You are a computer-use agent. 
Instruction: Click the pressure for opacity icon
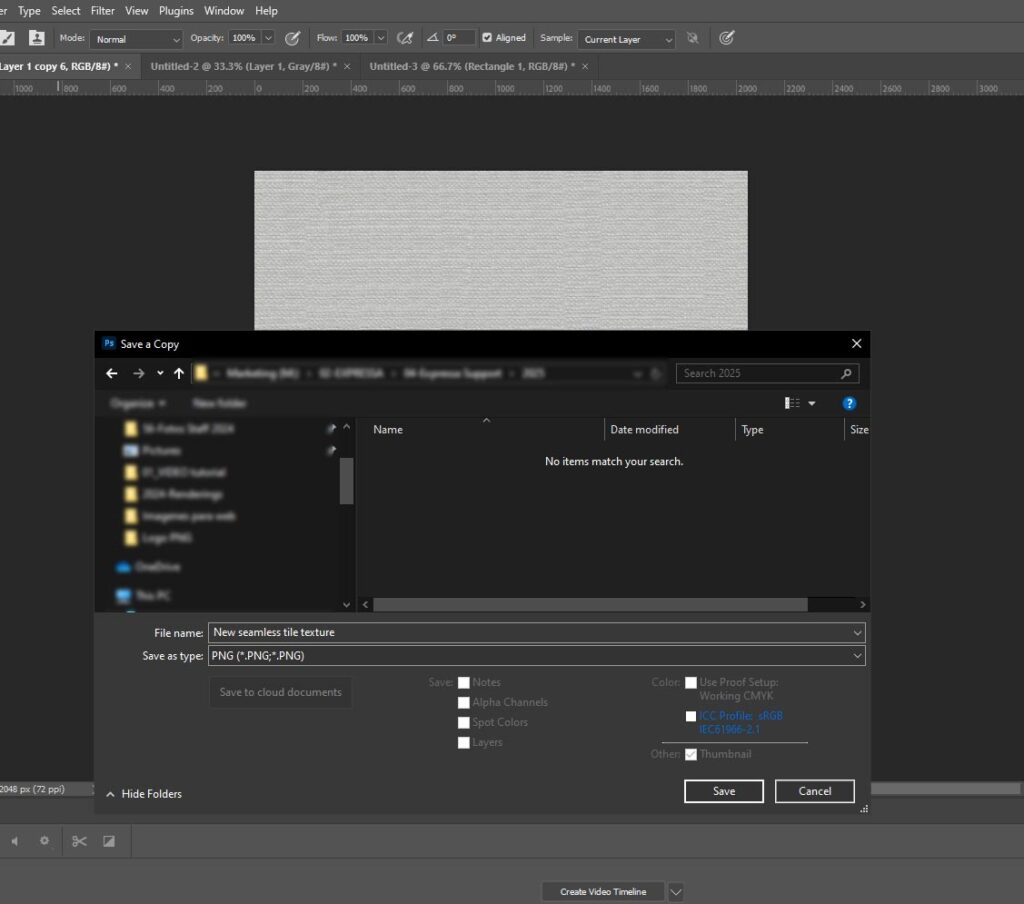point(293,38)
